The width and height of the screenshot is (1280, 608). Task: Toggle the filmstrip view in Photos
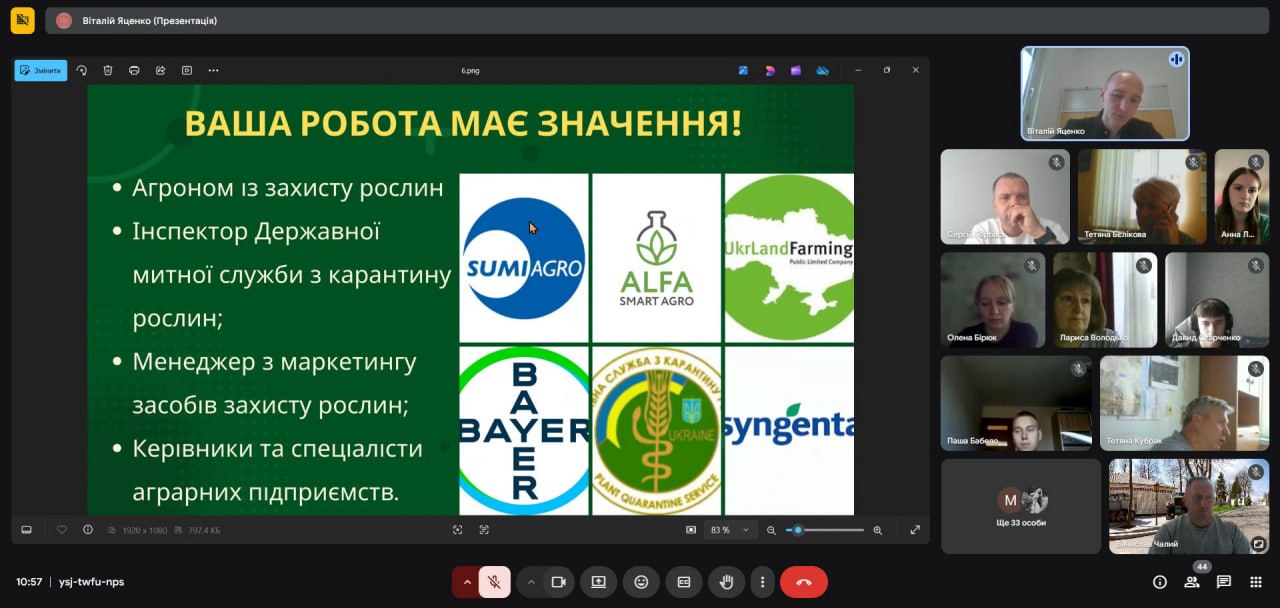tap(27, 530)
